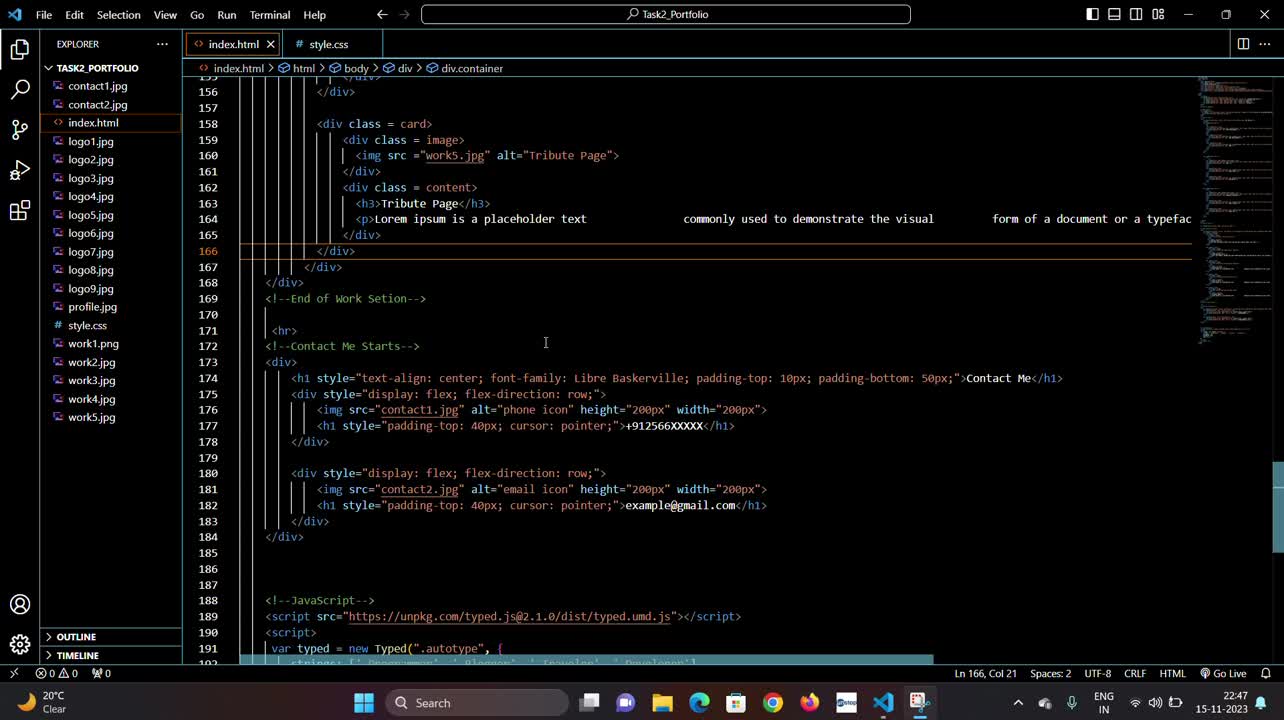Open the Source Control view
Viewport: 1284px width, 720px height.
pyautogui.click(x=20, y=130)
